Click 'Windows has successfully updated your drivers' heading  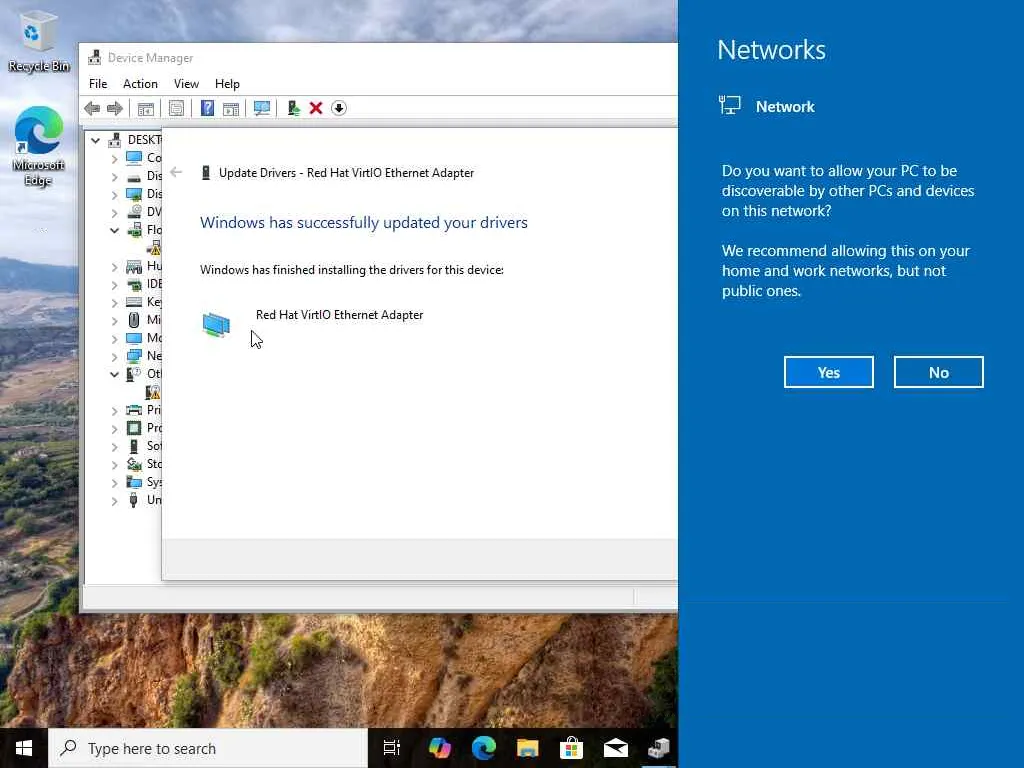click(364, 223)
